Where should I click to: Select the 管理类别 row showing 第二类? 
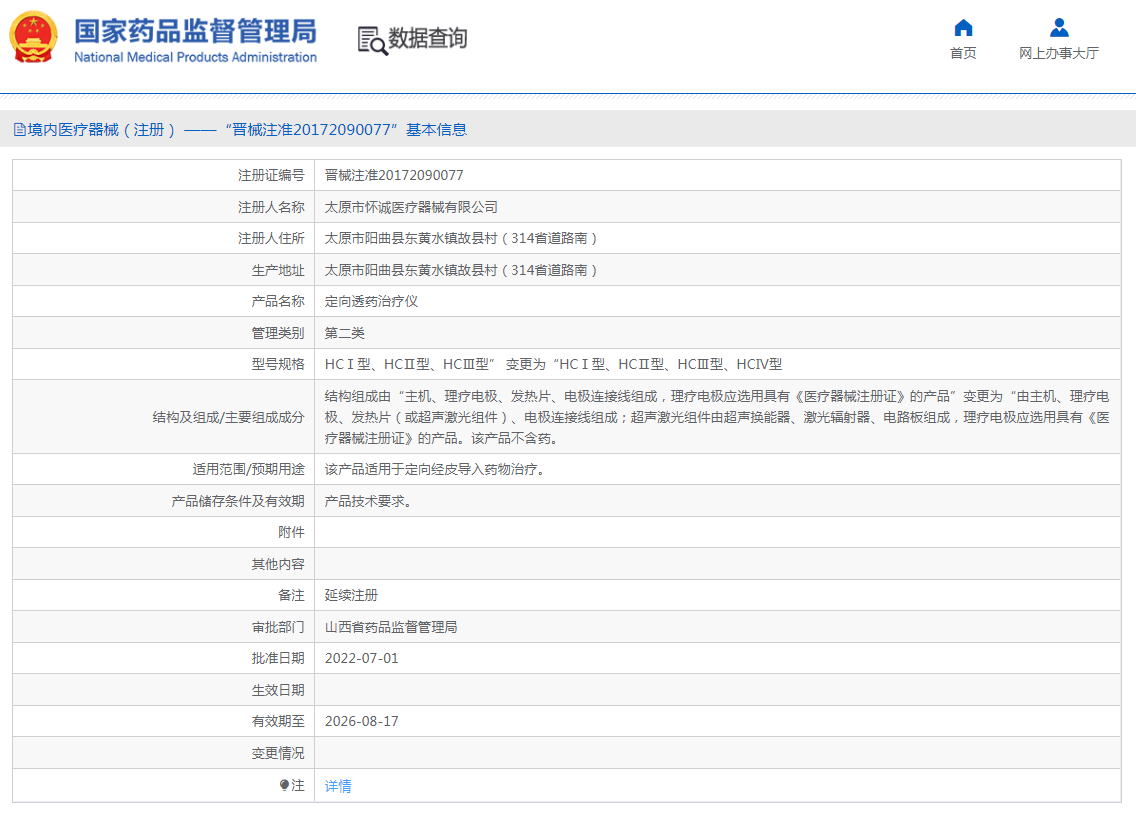click(345, 332)
